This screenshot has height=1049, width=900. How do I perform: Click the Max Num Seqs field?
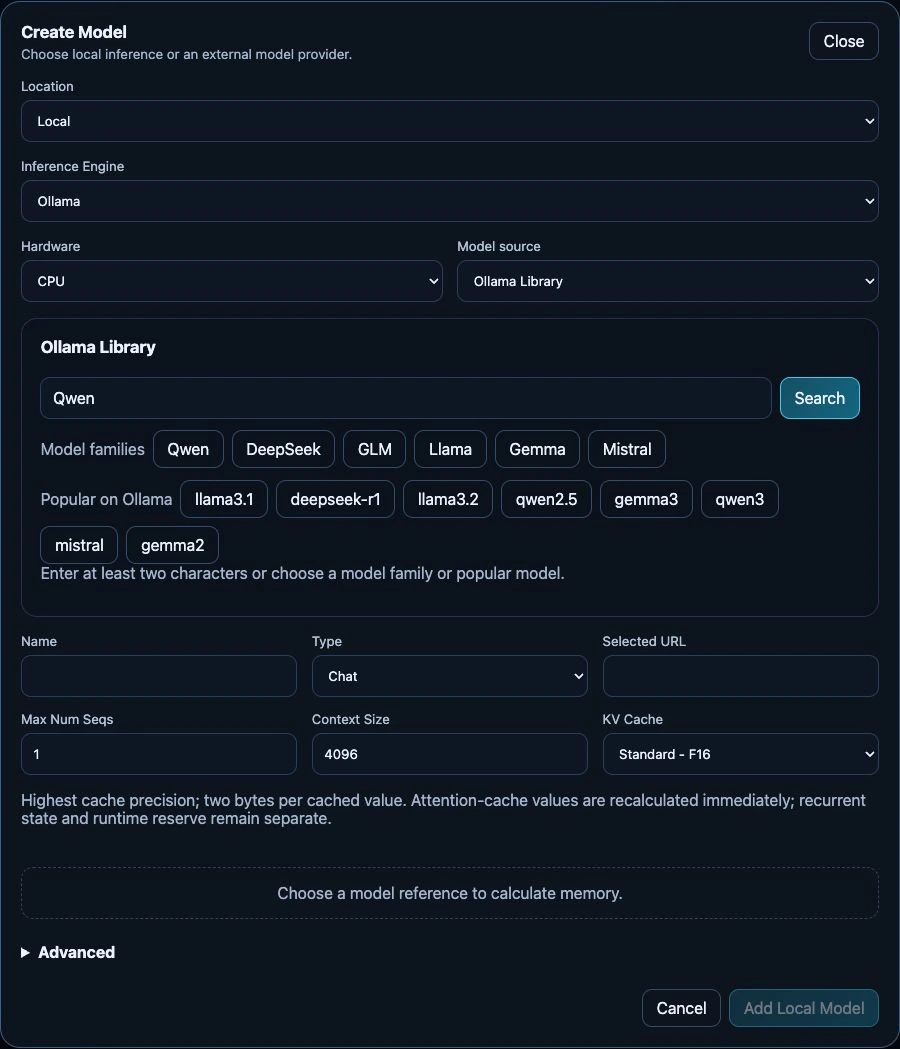159,754
